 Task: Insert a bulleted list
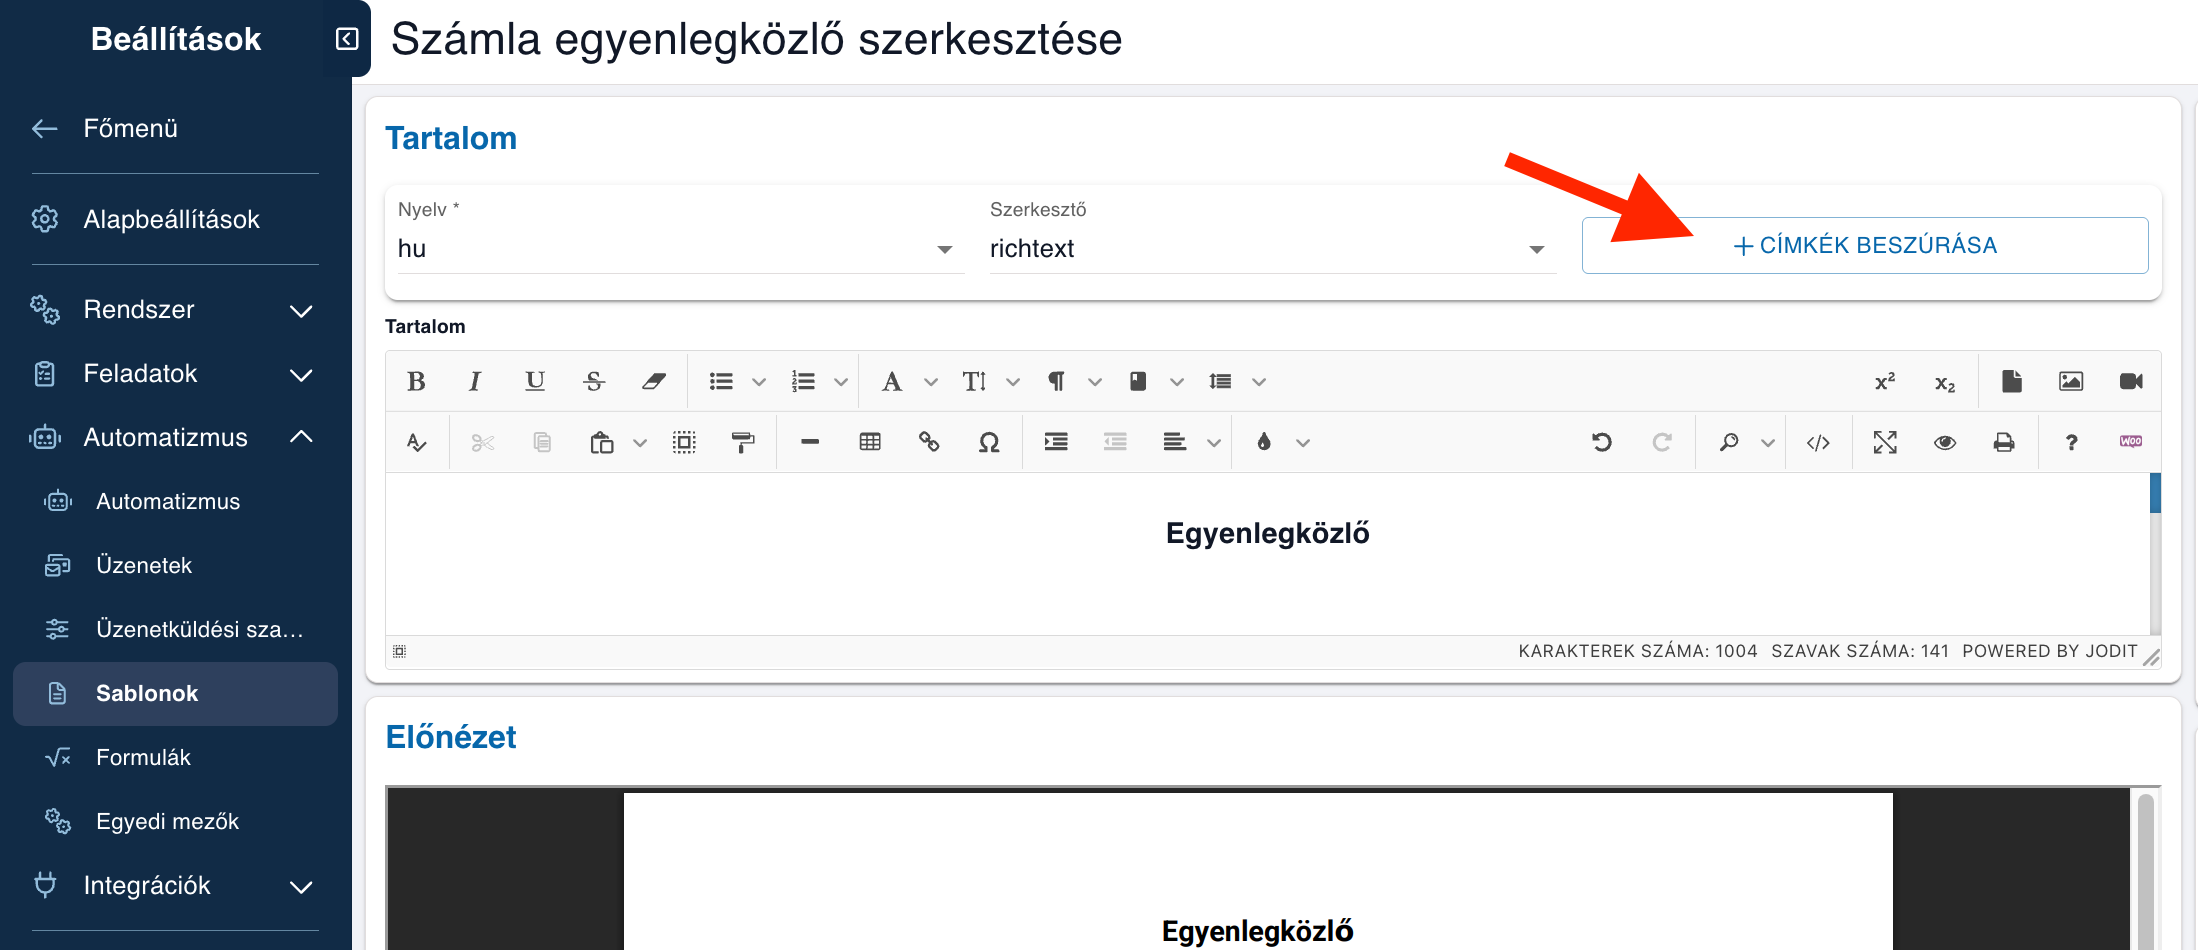(x=721, y=381)
